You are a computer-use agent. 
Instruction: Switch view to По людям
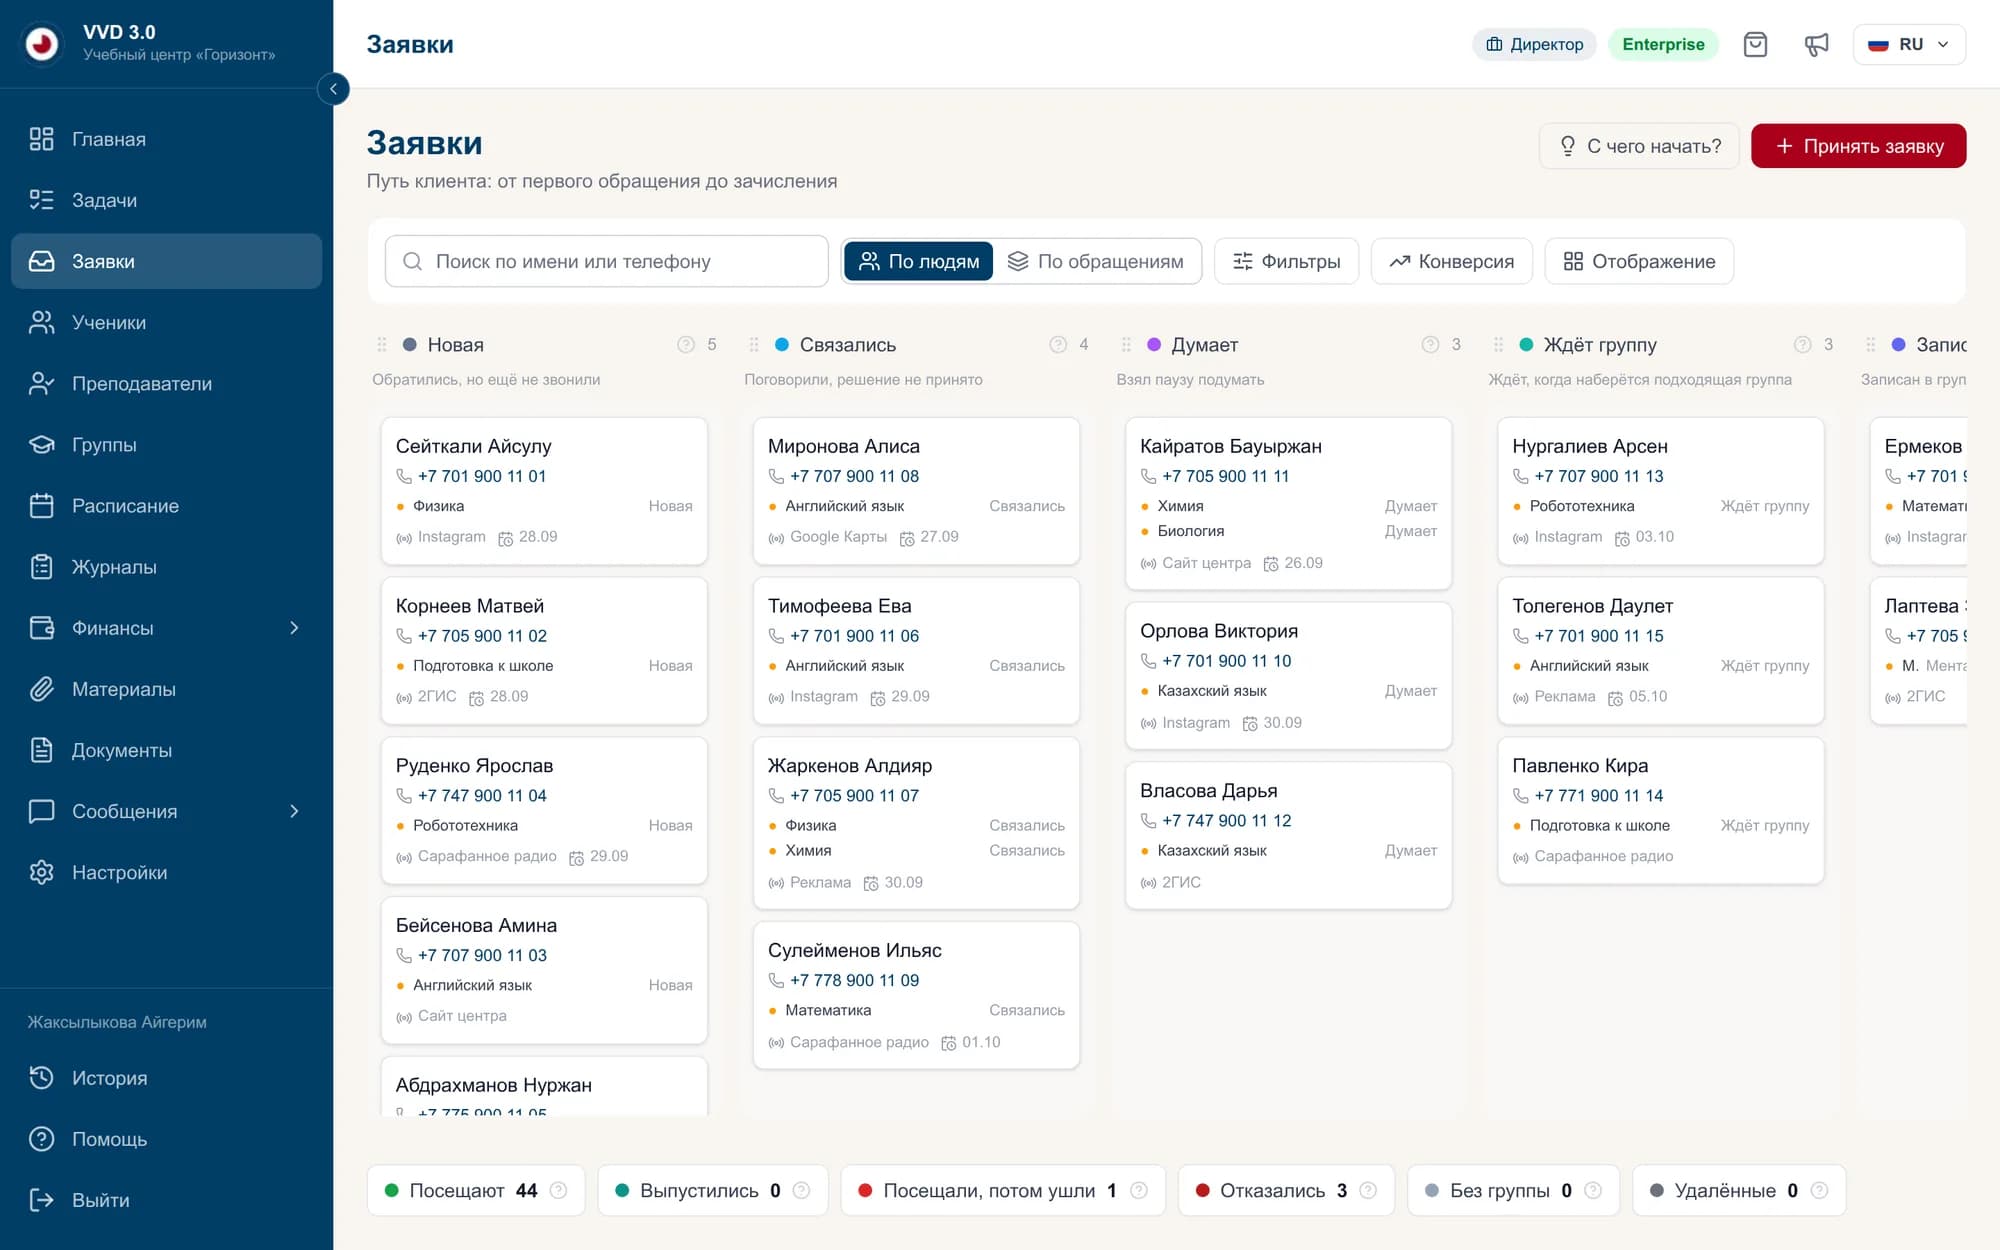point(919,261)
